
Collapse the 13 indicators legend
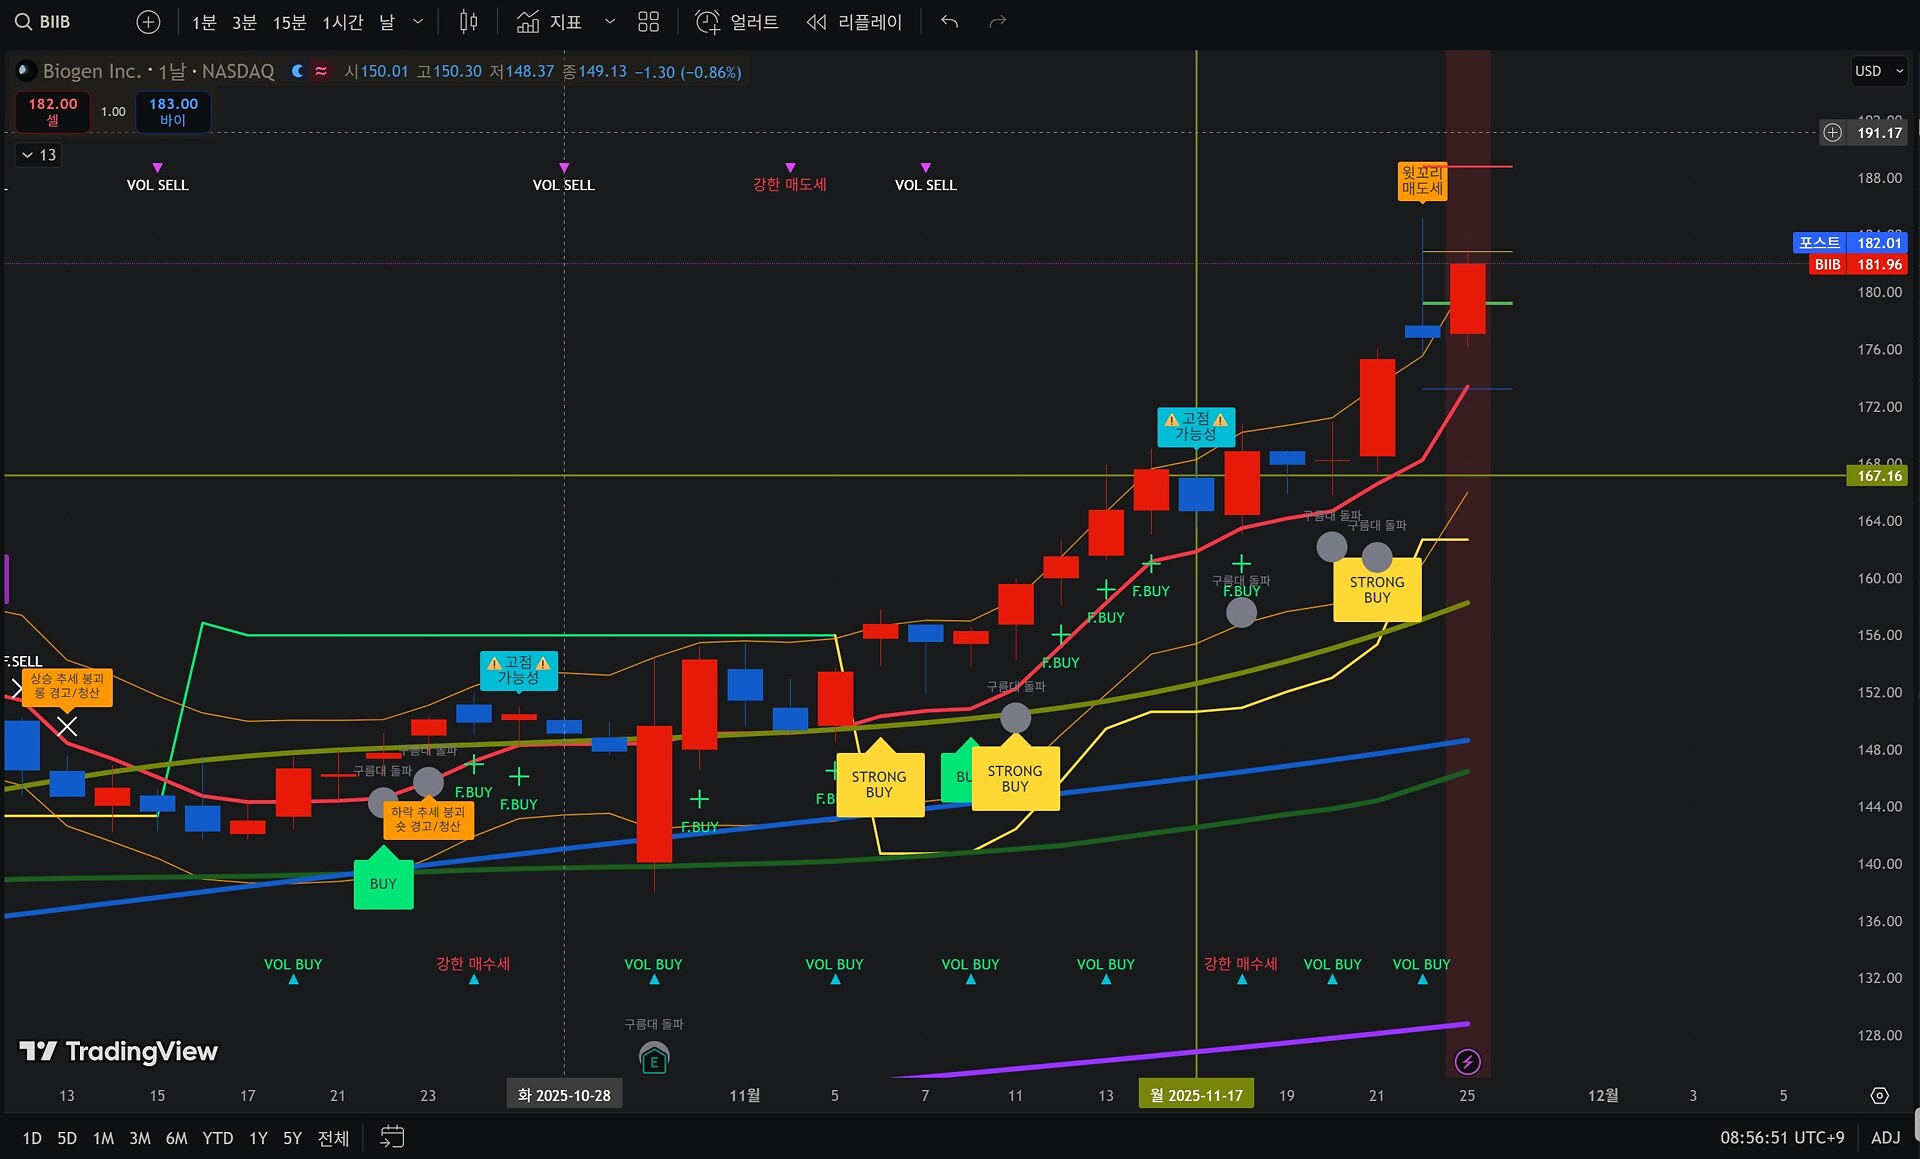click(39, 155)
